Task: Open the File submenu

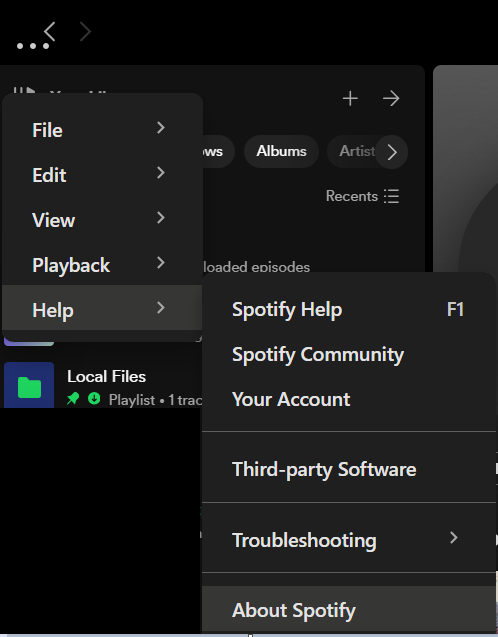Action: tap(102, 130)
